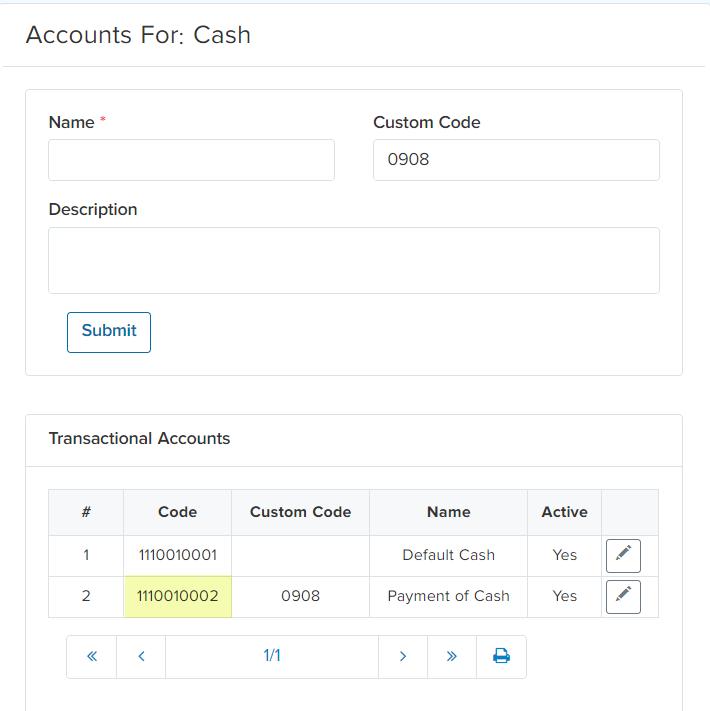Go to the previous page of accounts
This screenshot has width=710, height=711.
click(141, 657)
